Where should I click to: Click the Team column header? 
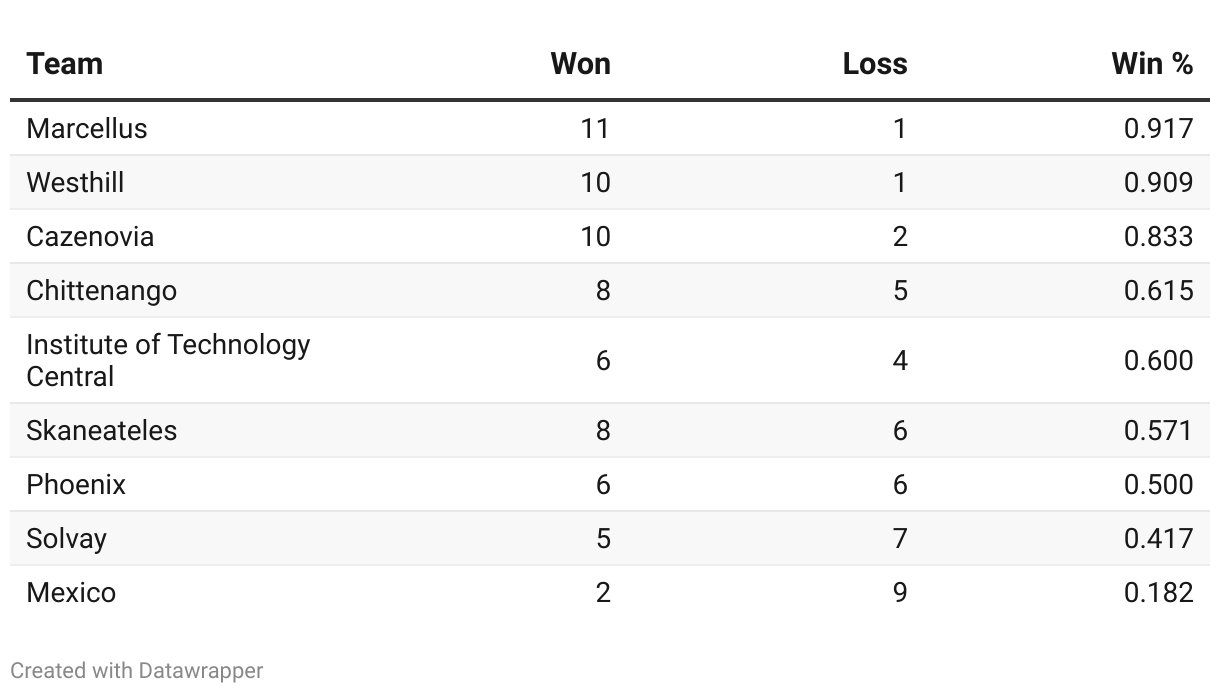[65, 64]
